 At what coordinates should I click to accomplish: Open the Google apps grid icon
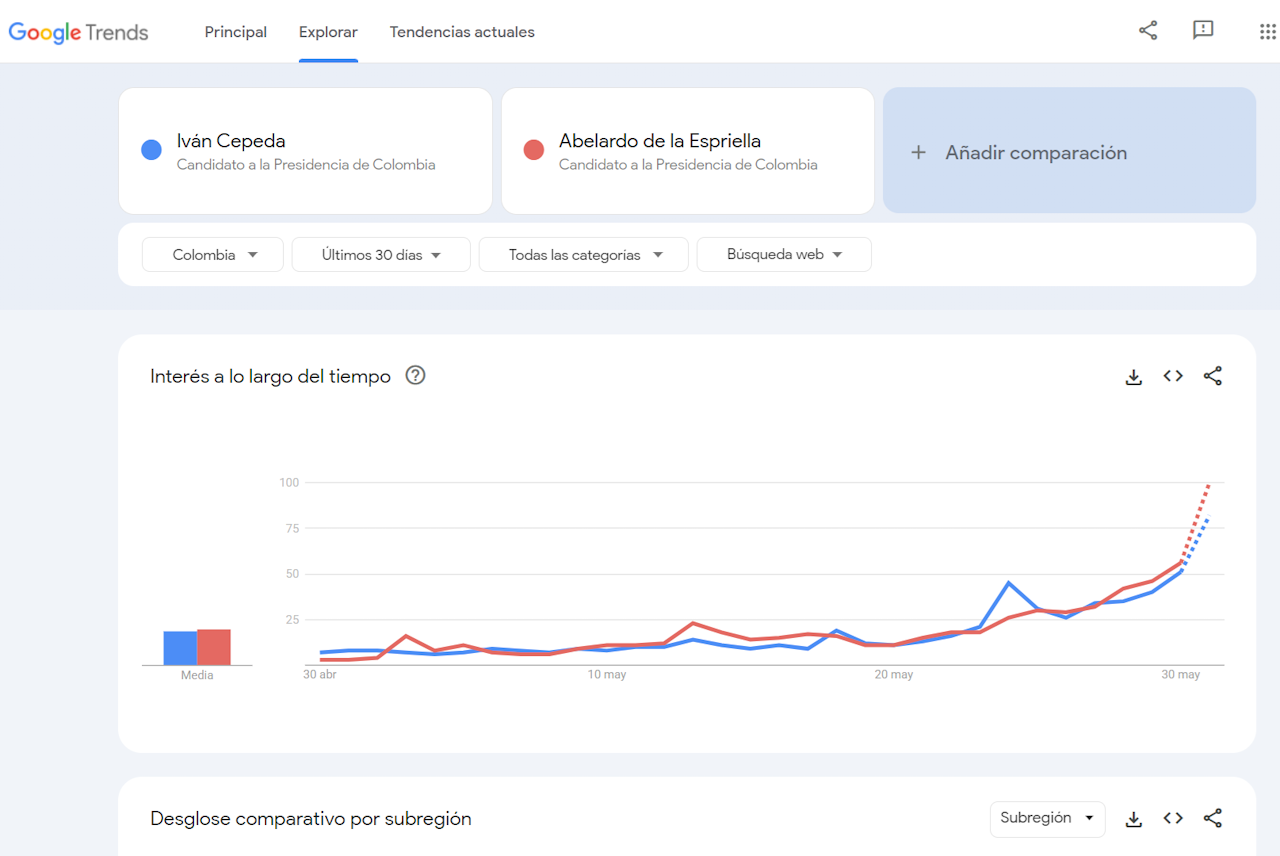coord(1267,32)
